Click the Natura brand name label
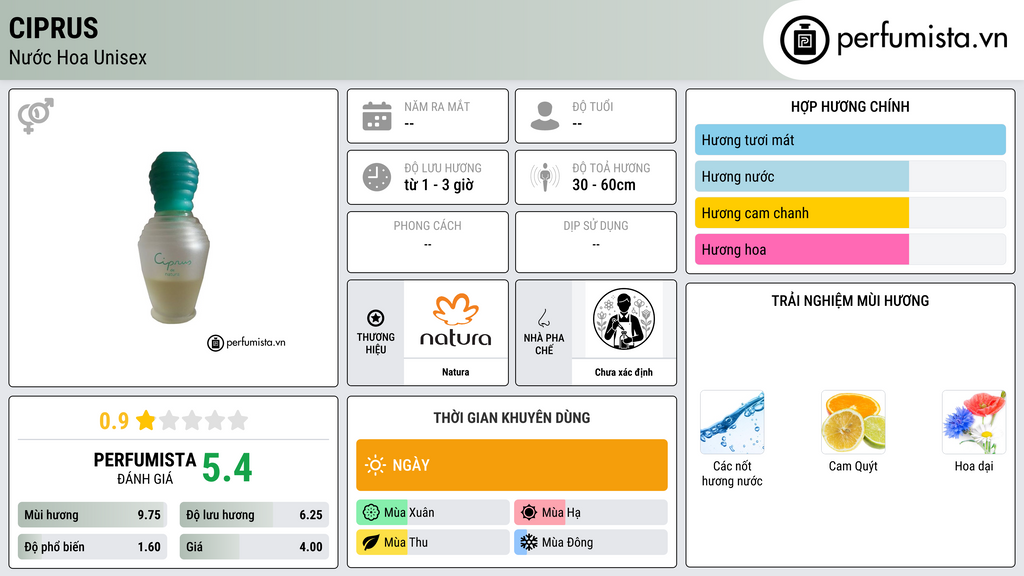 point(455,372)
